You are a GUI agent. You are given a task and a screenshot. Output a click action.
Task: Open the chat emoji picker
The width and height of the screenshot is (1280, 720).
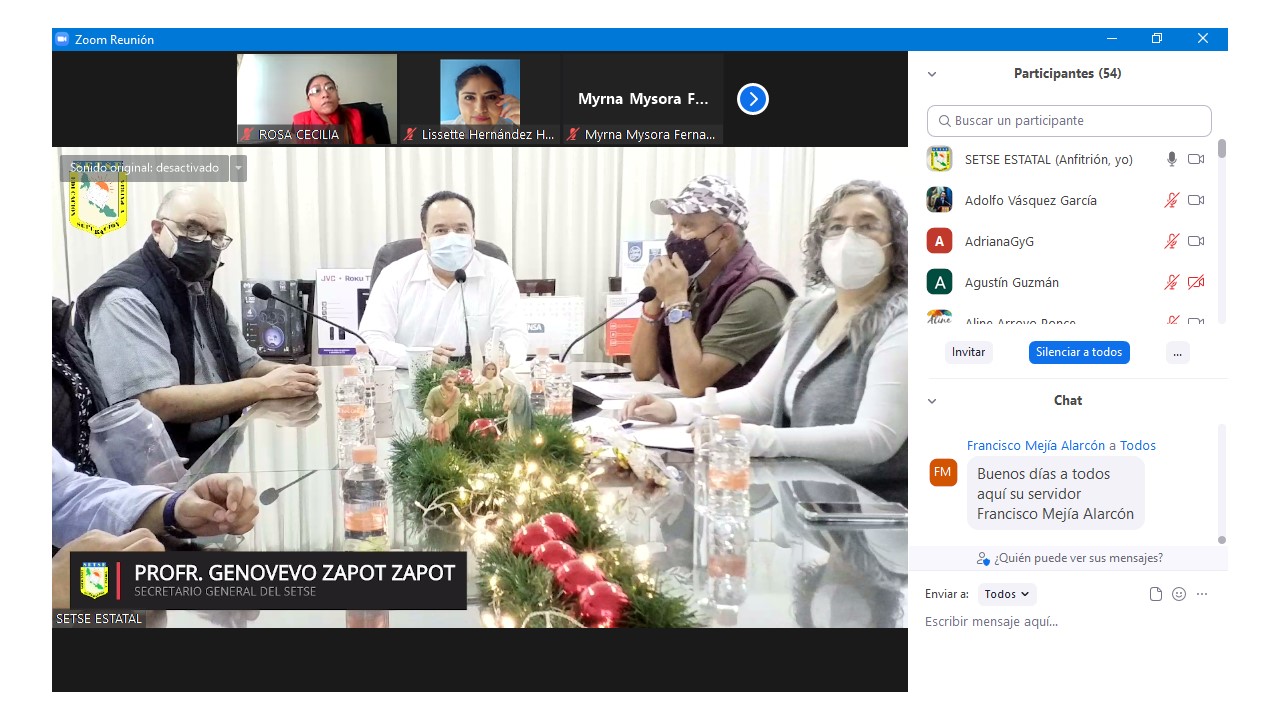(1179, 594)
